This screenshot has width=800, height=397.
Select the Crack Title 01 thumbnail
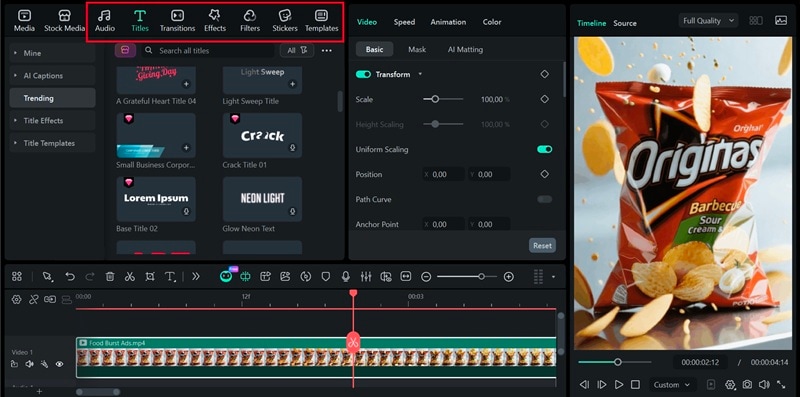point(262,135)
